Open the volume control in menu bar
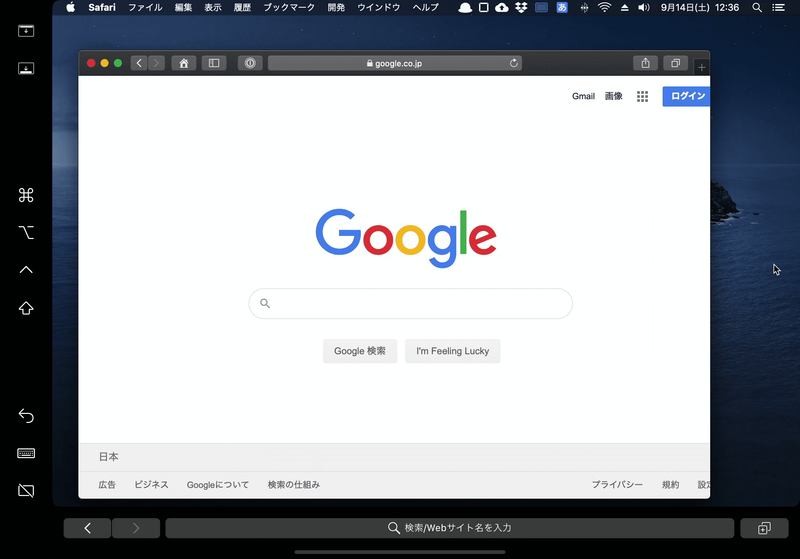 pos(644,8)
